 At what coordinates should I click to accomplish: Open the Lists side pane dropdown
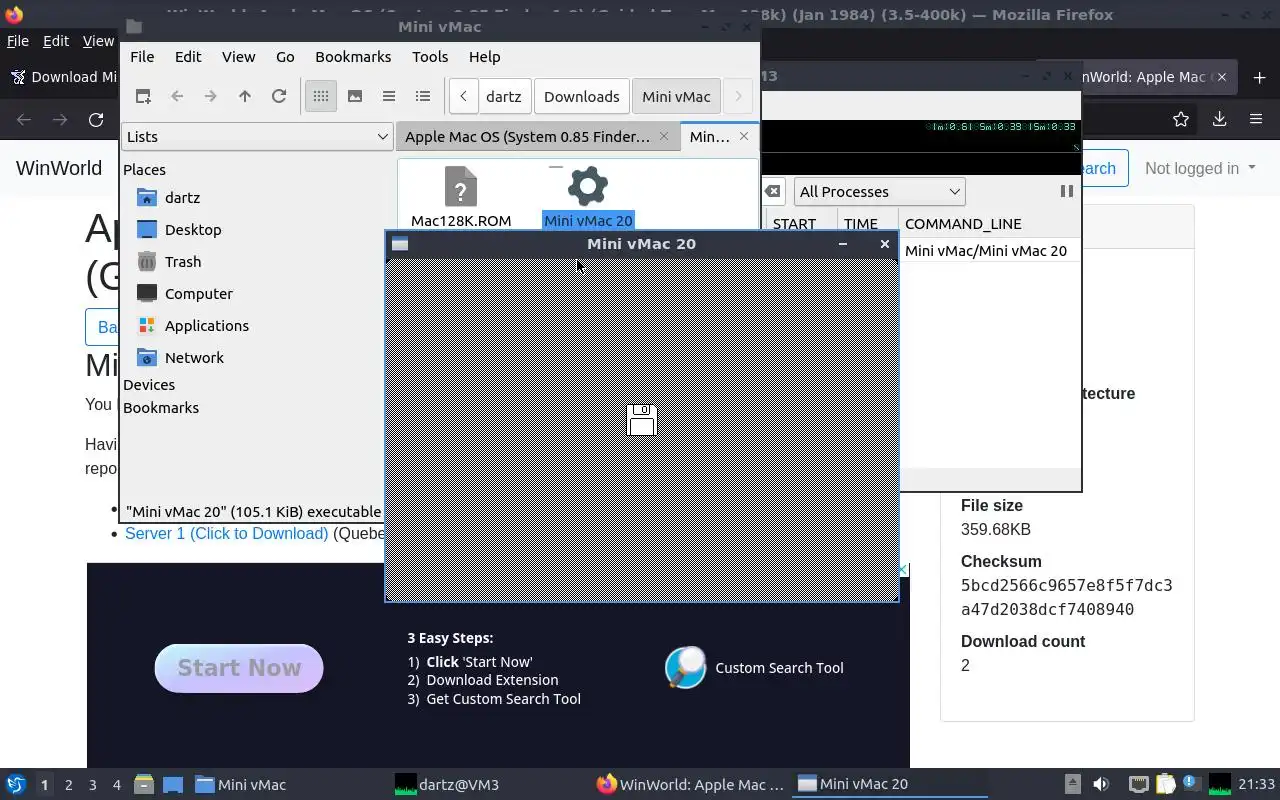[x=257, y=136]
